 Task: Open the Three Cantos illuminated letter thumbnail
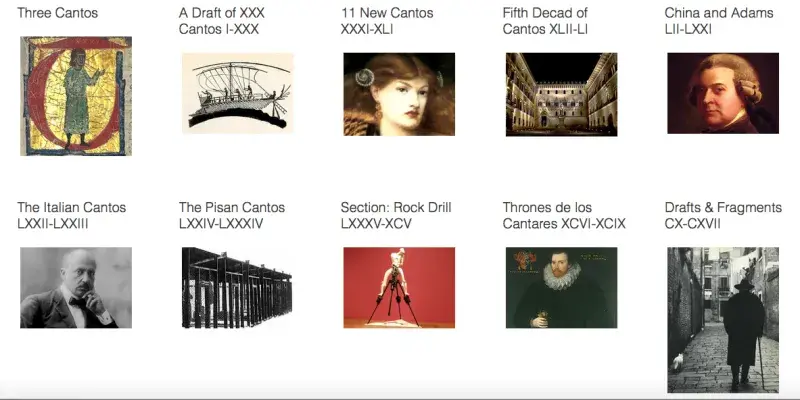pyautogui.click(x=76, y=96)
